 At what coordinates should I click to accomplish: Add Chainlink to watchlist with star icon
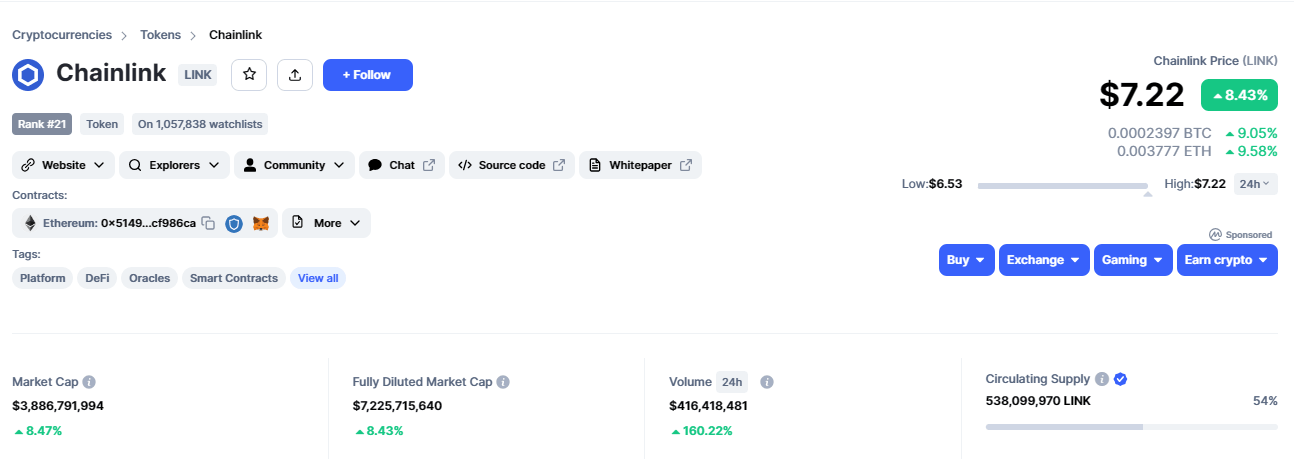point(249,75)
